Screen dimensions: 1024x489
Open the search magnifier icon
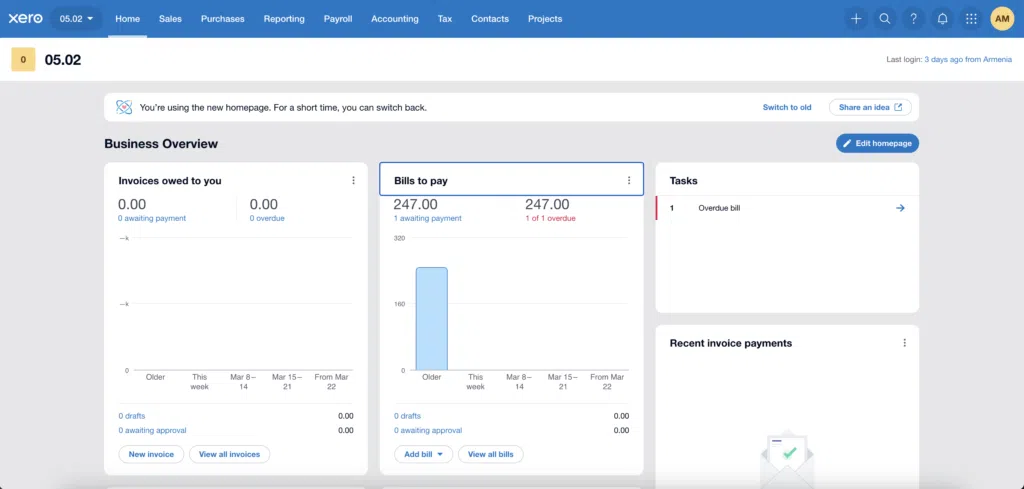click(x=885, y=19)
